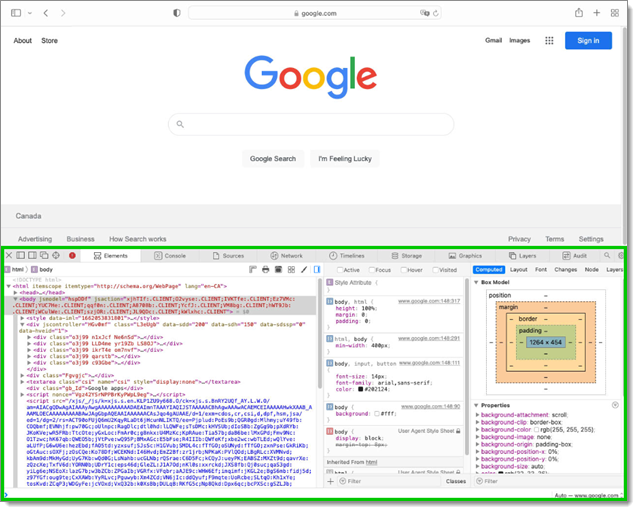Click the Safari share icon

click(x=579, y=13)
